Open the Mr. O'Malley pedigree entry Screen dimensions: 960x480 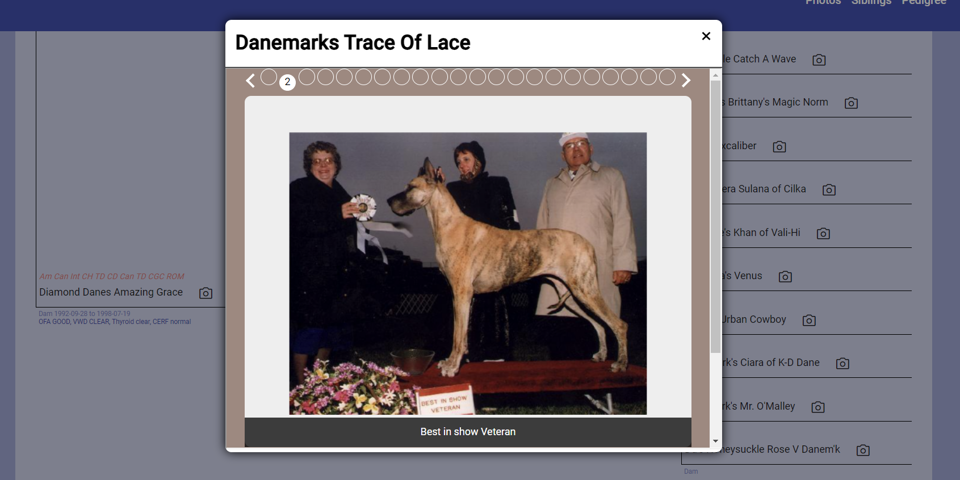pos(759,406)
